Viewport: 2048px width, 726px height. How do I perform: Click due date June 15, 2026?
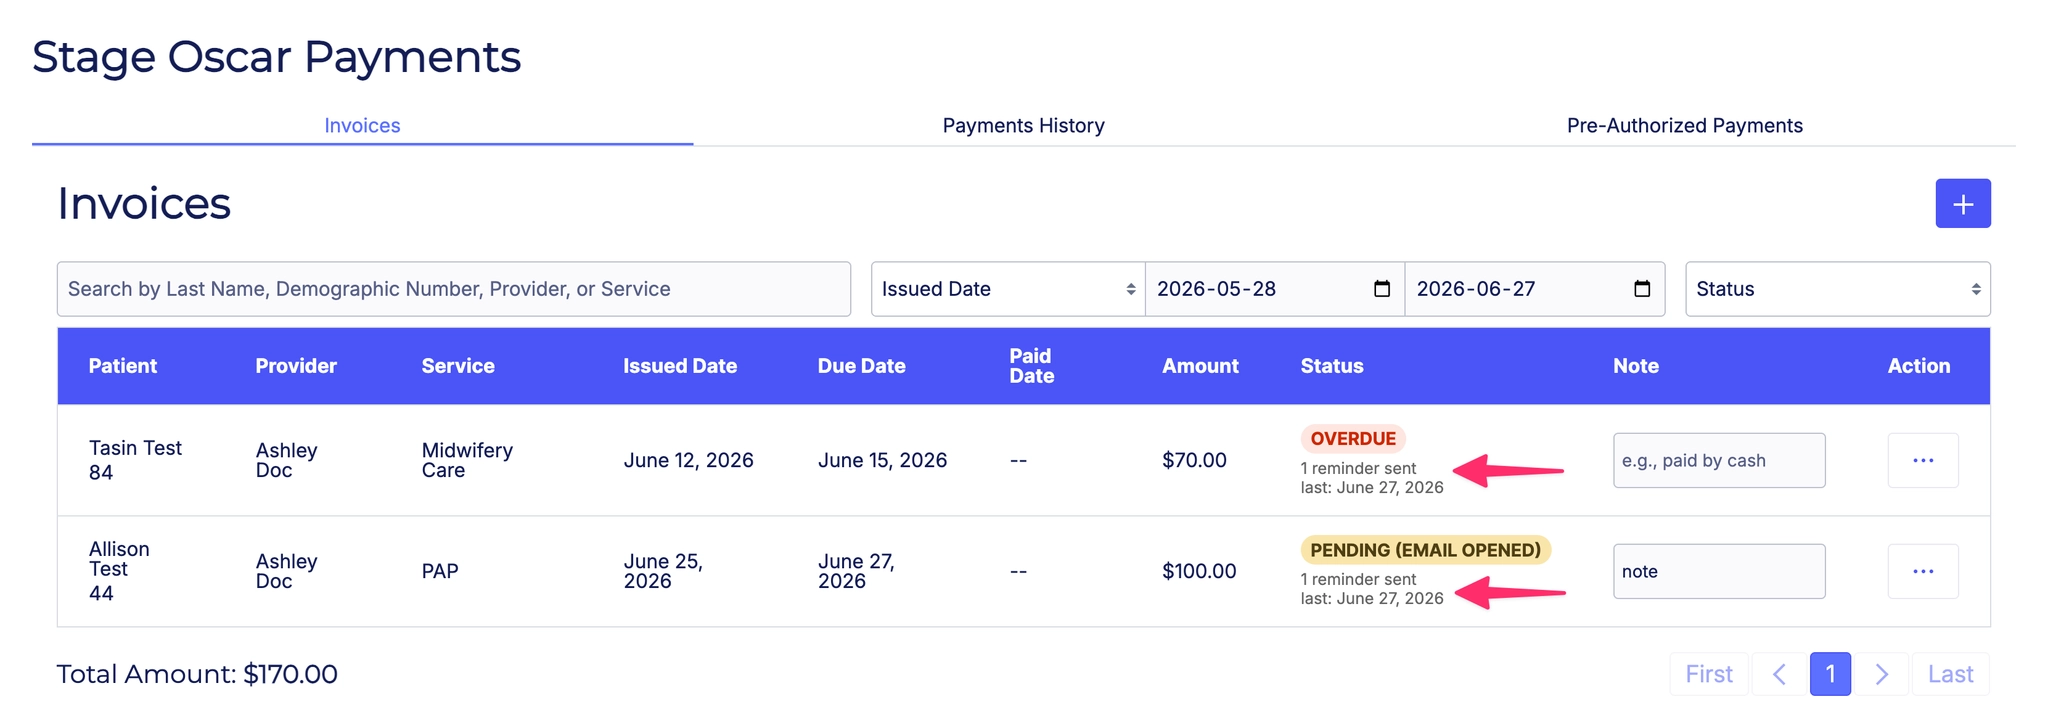882,461
